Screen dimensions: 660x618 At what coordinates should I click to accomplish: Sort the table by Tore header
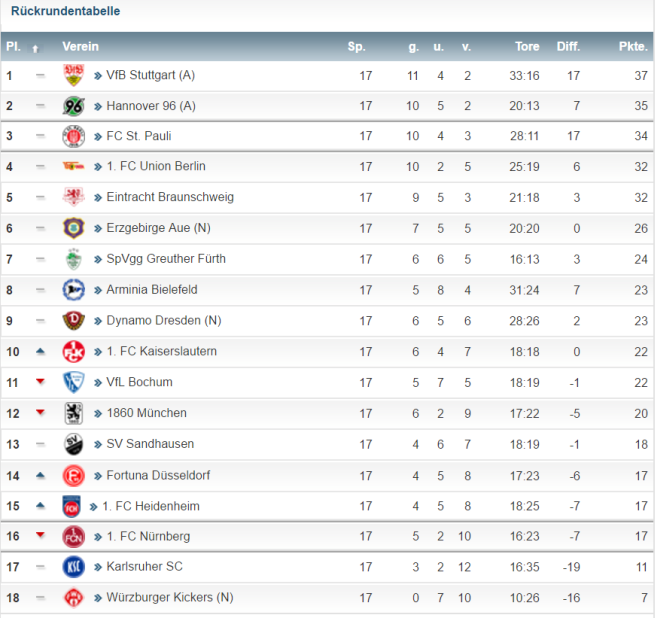pos(527,46)
